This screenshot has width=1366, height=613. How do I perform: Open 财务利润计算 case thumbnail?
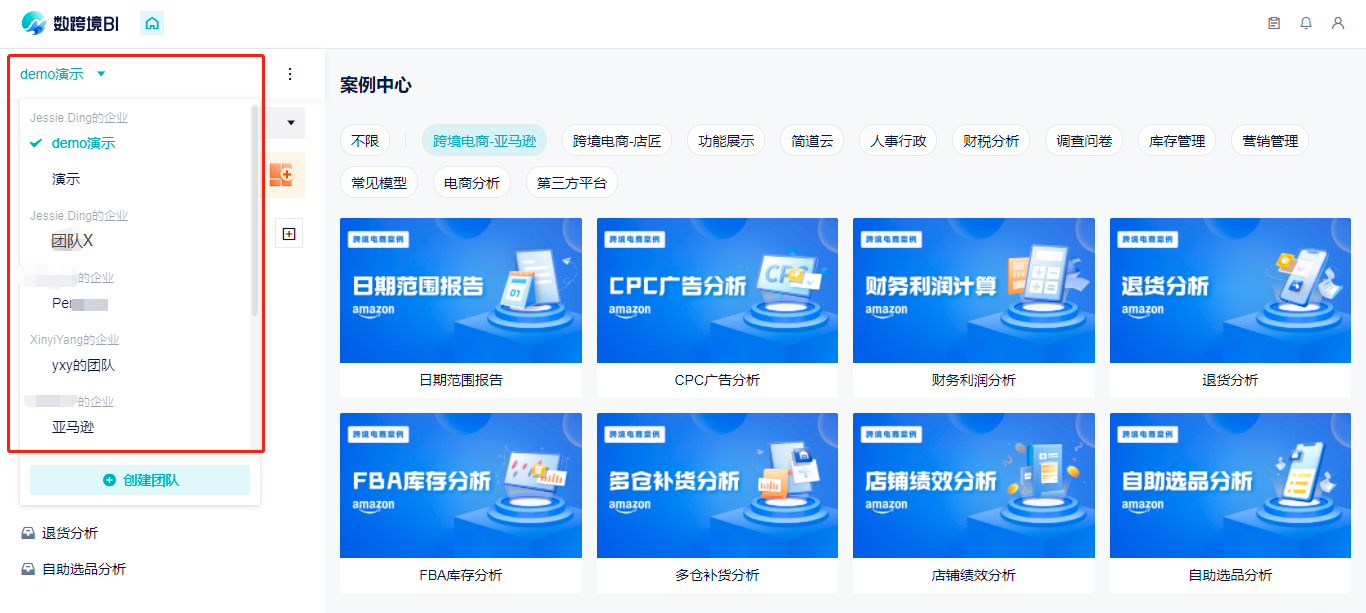(x=974, y=290)
